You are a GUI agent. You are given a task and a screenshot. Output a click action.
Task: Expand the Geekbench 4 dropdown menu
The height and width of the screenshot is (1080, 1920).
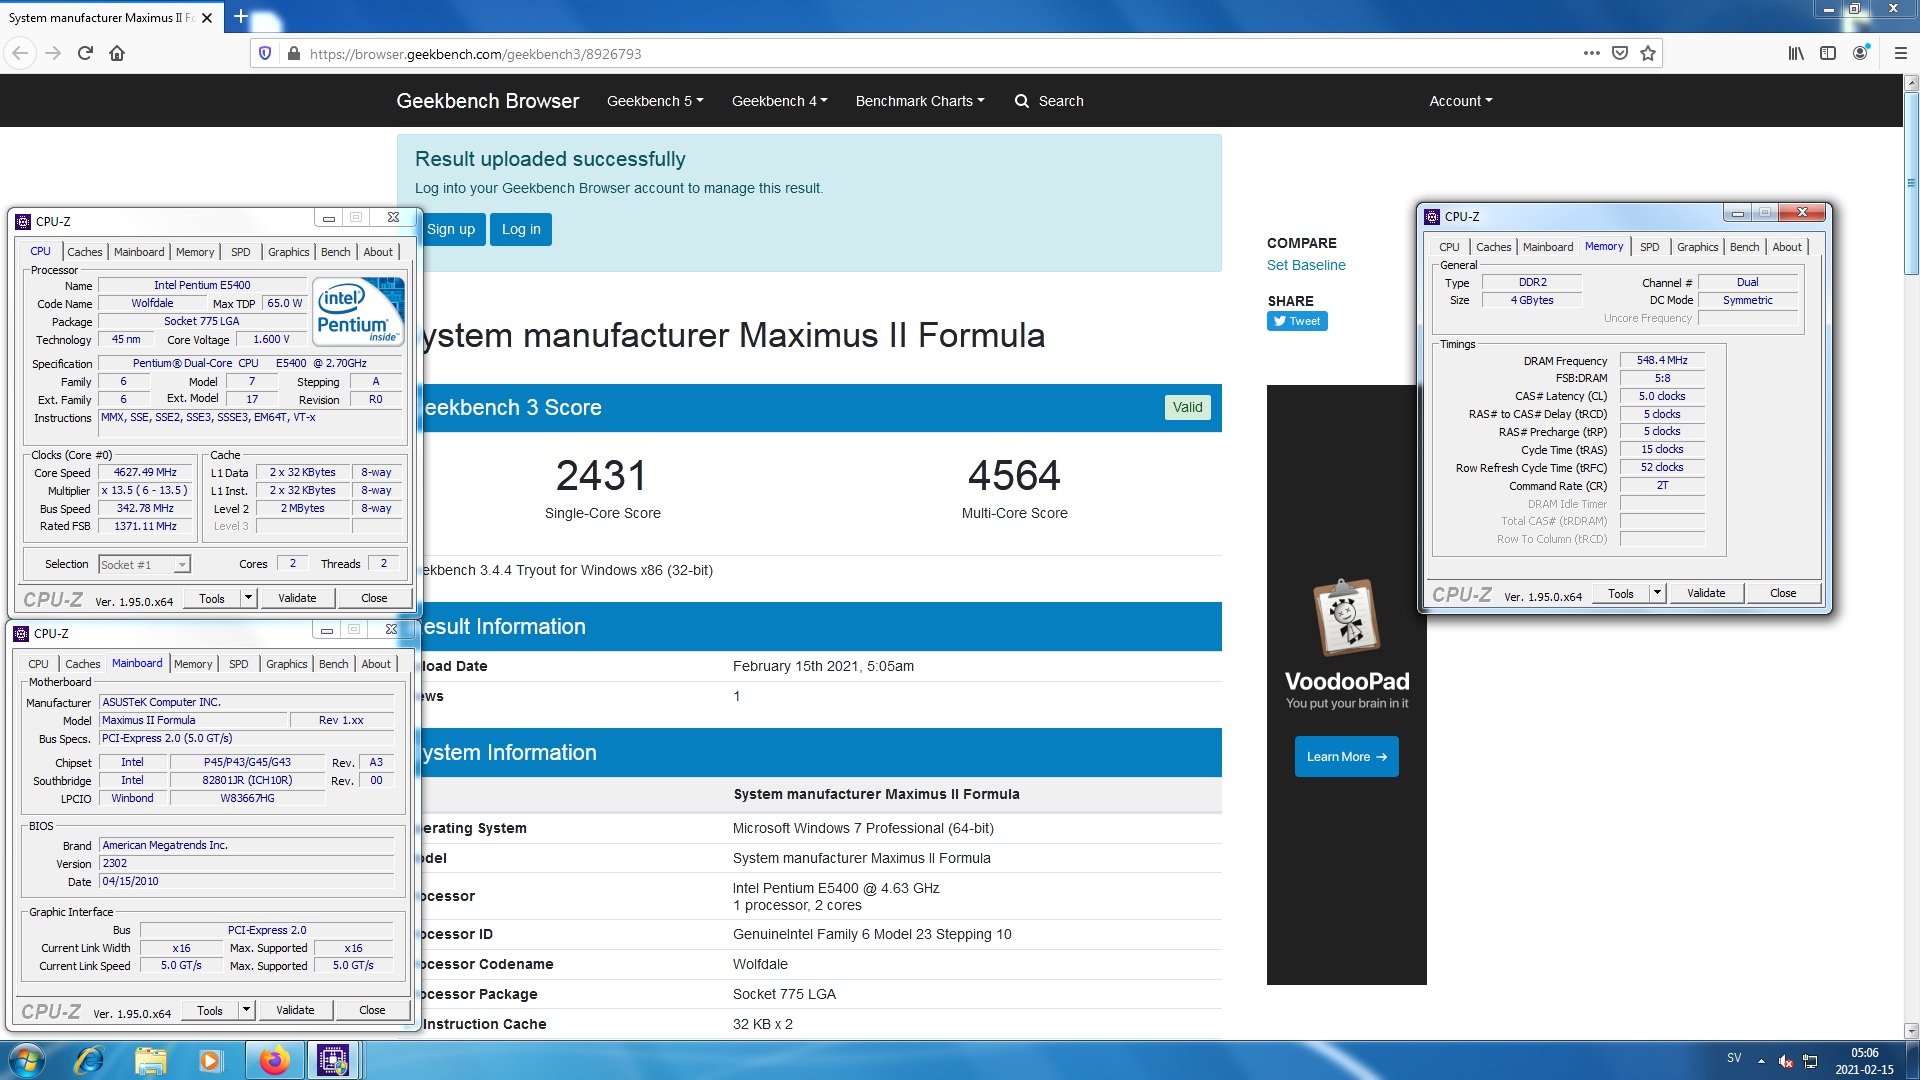pos(779,101)
